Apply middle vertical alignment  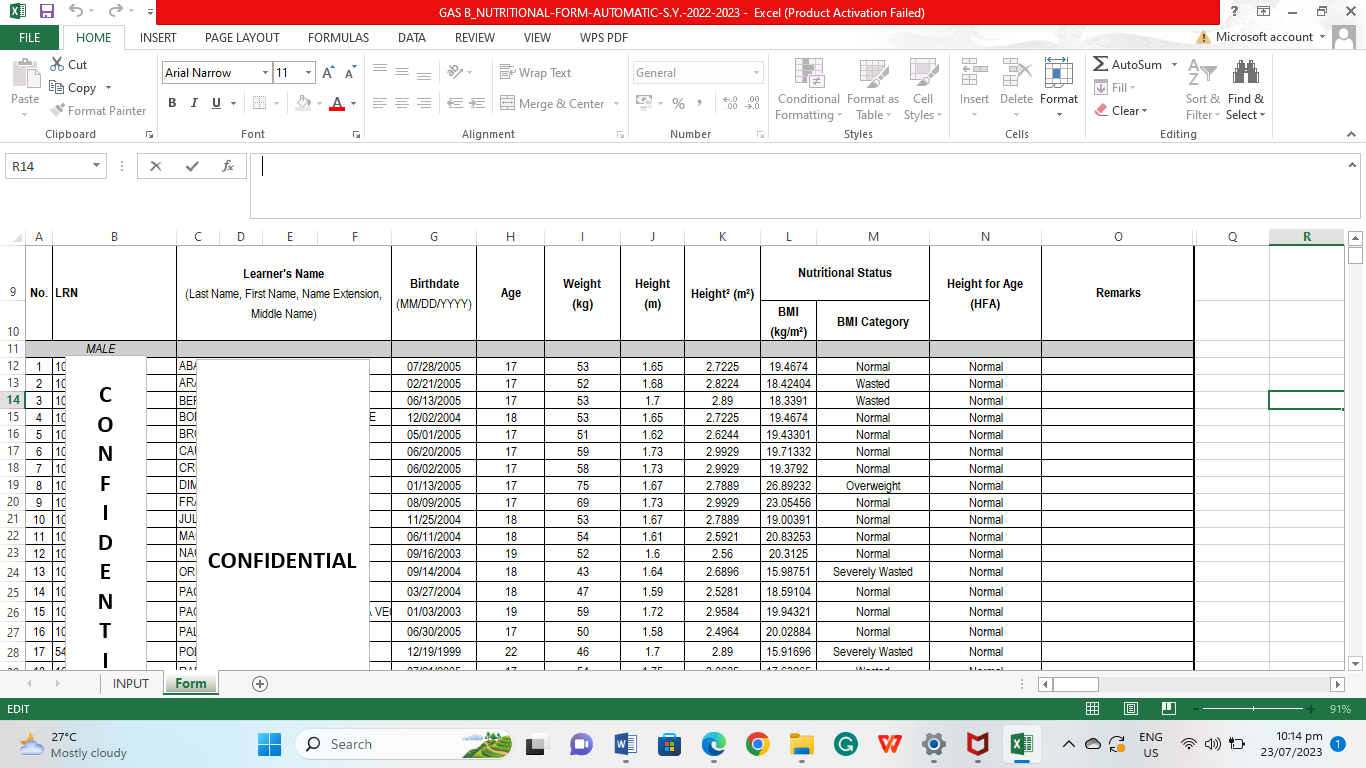coord(402,72)
